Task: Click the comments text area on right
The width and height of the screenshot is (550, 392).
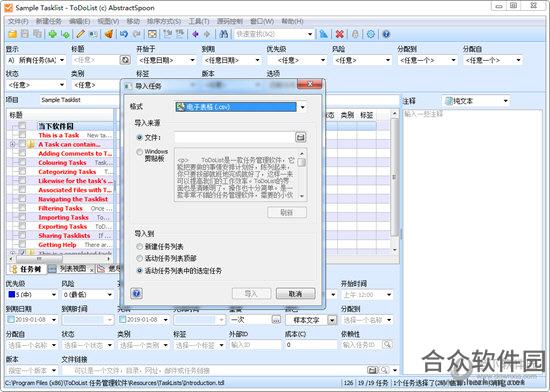Action: [x=472, y=242]
